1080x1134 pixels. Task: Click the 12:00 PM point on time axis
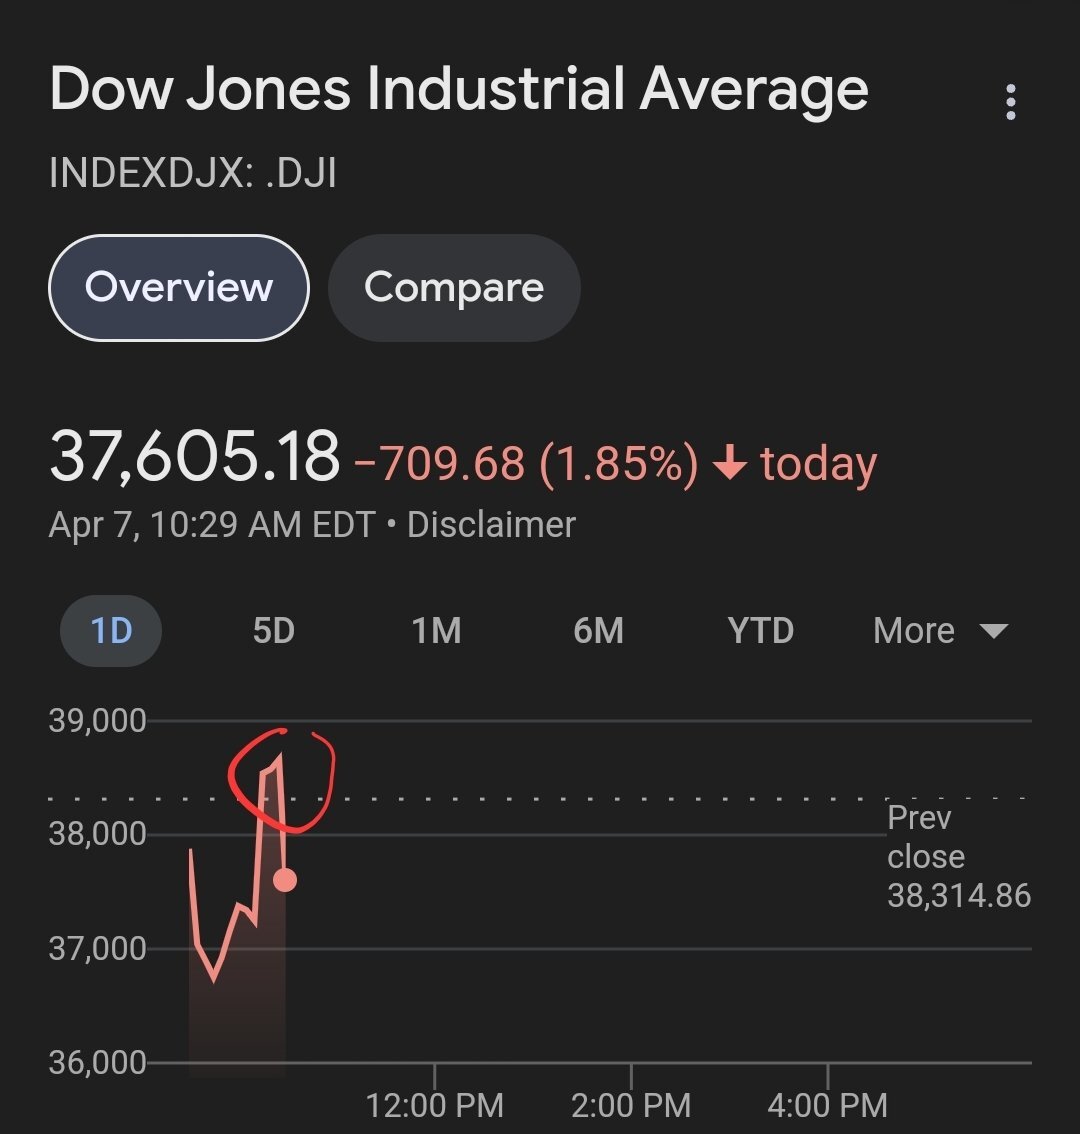point(435,1105)
